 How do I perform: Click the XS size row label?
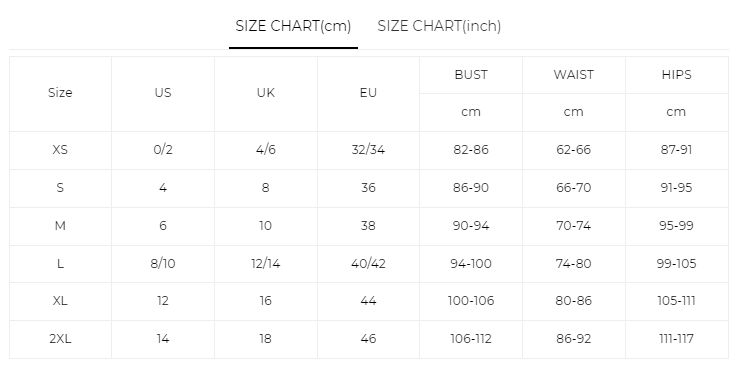click(60, 150)
